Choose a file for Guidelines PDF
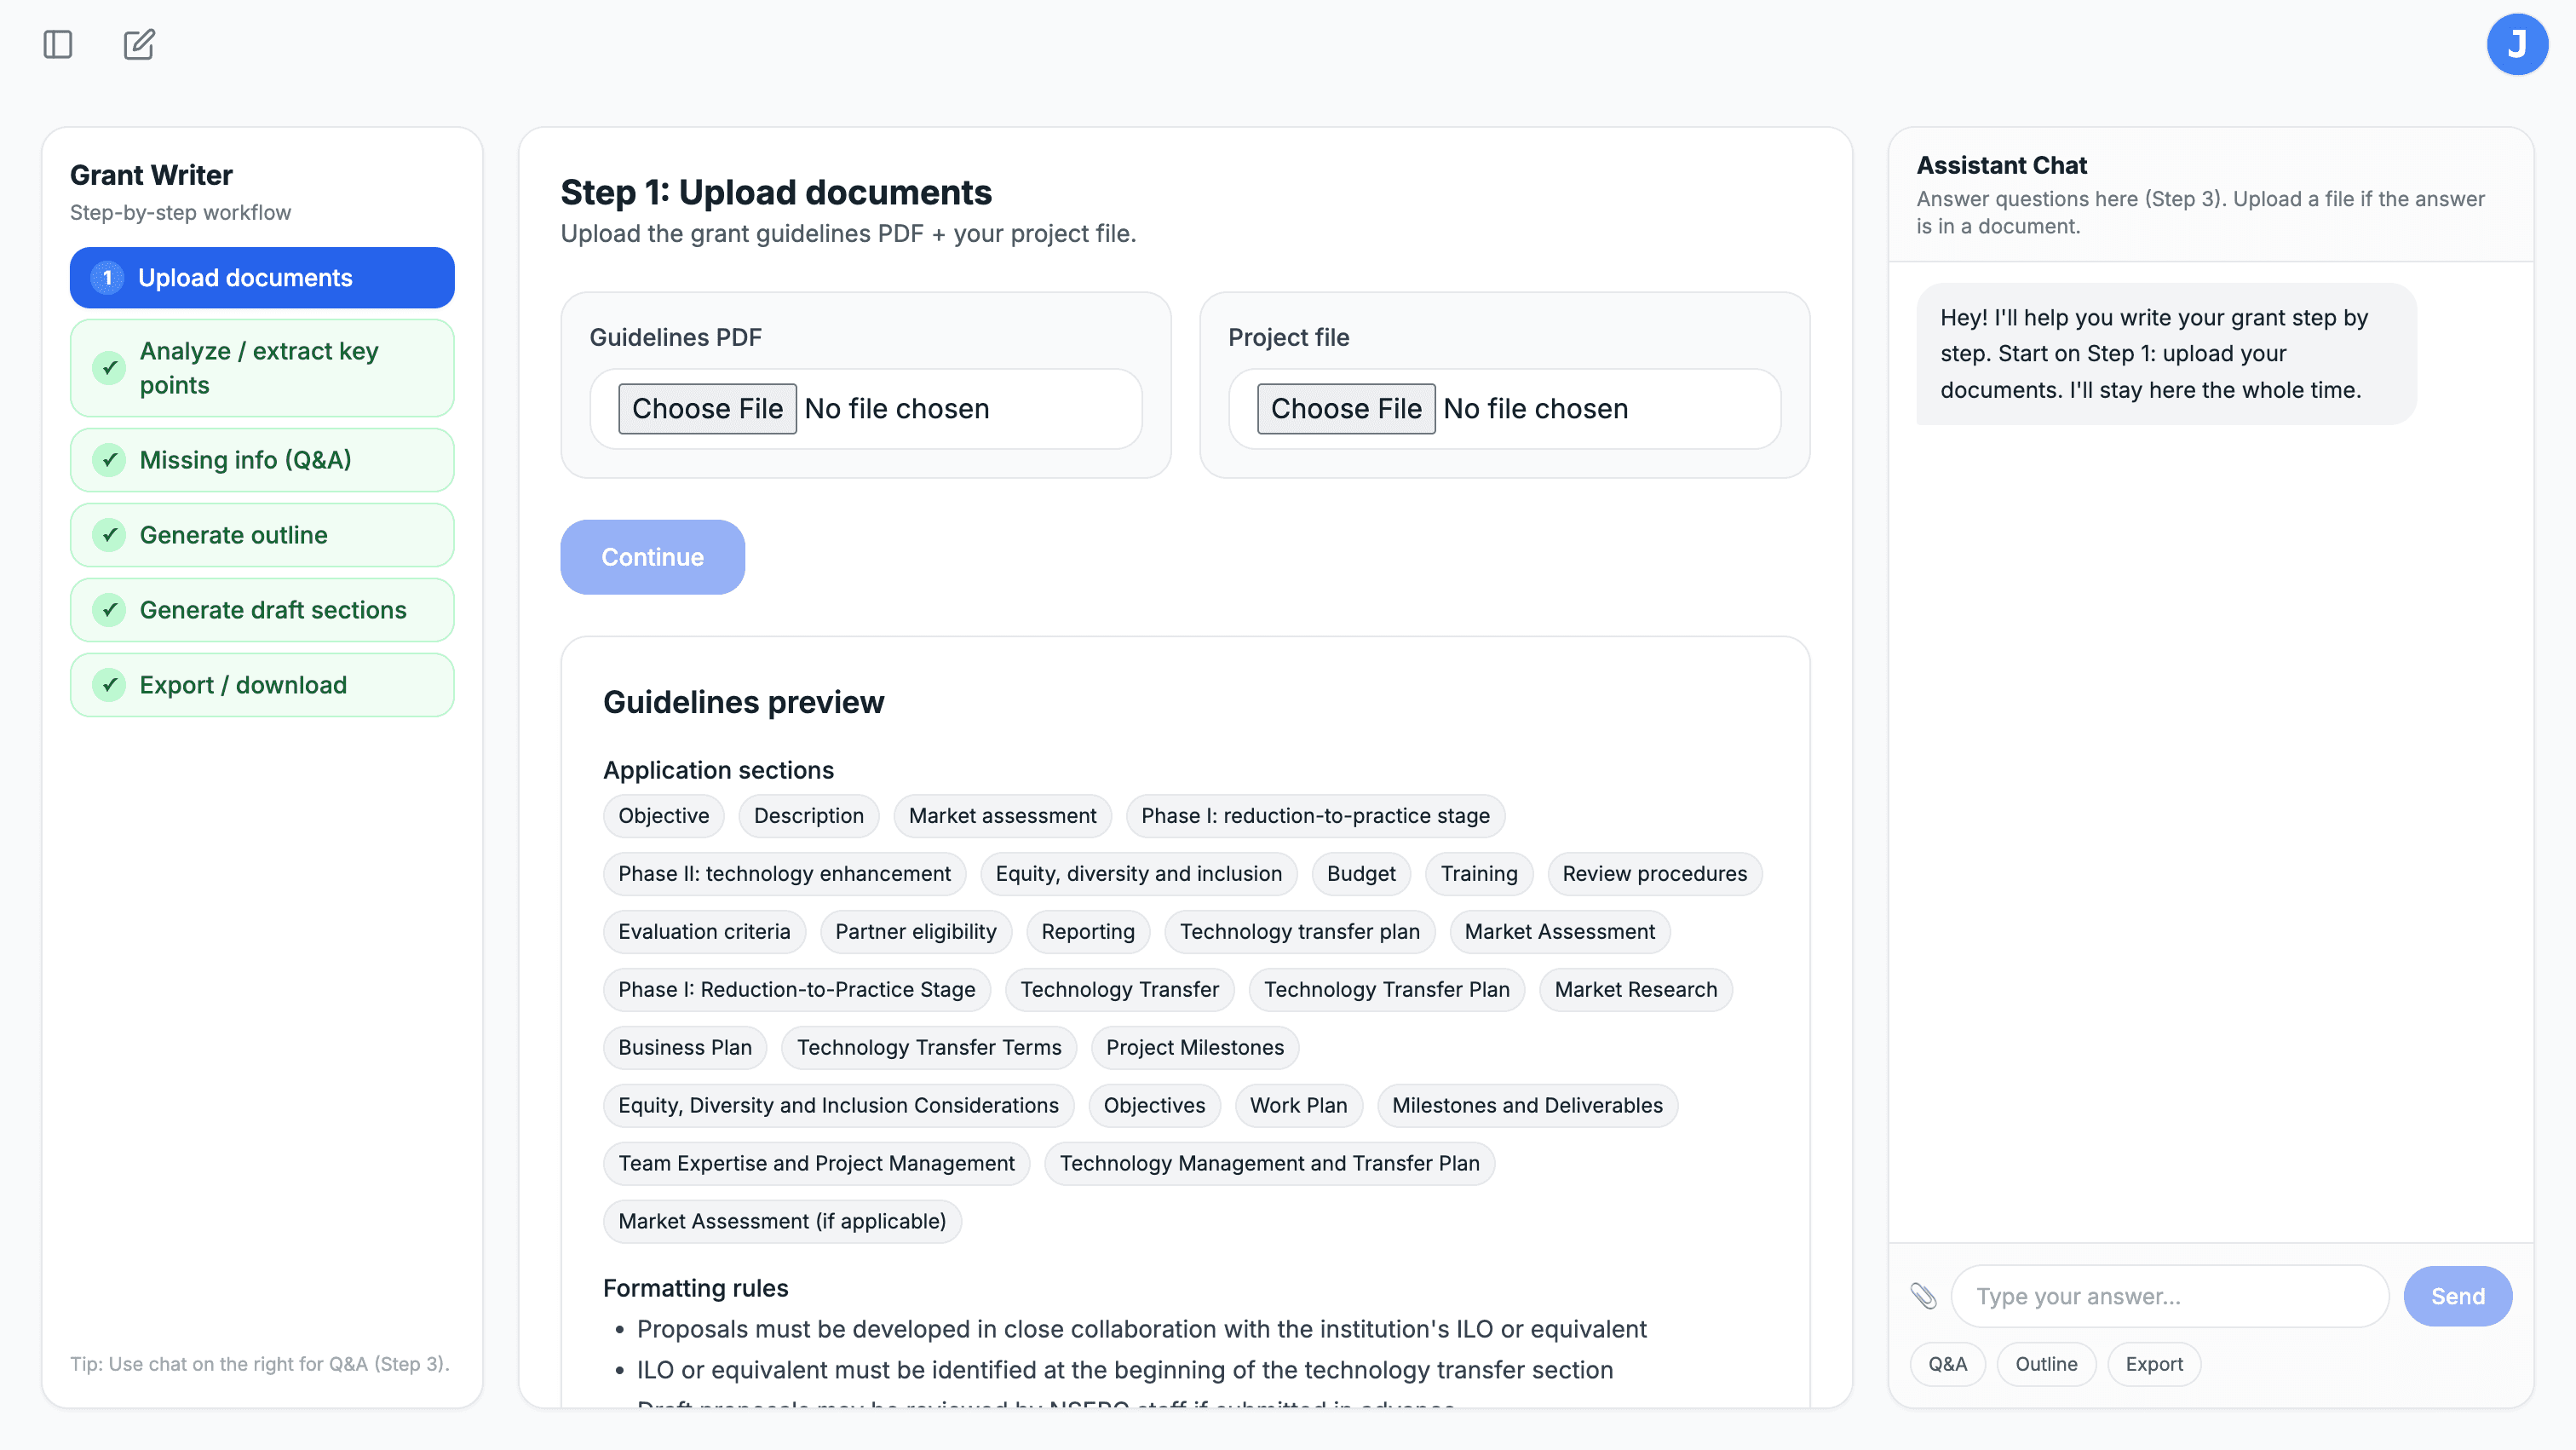Image resolution: width=2576 pixels, height=1450 pixels. pyautogui.click(x=707, y=408)
